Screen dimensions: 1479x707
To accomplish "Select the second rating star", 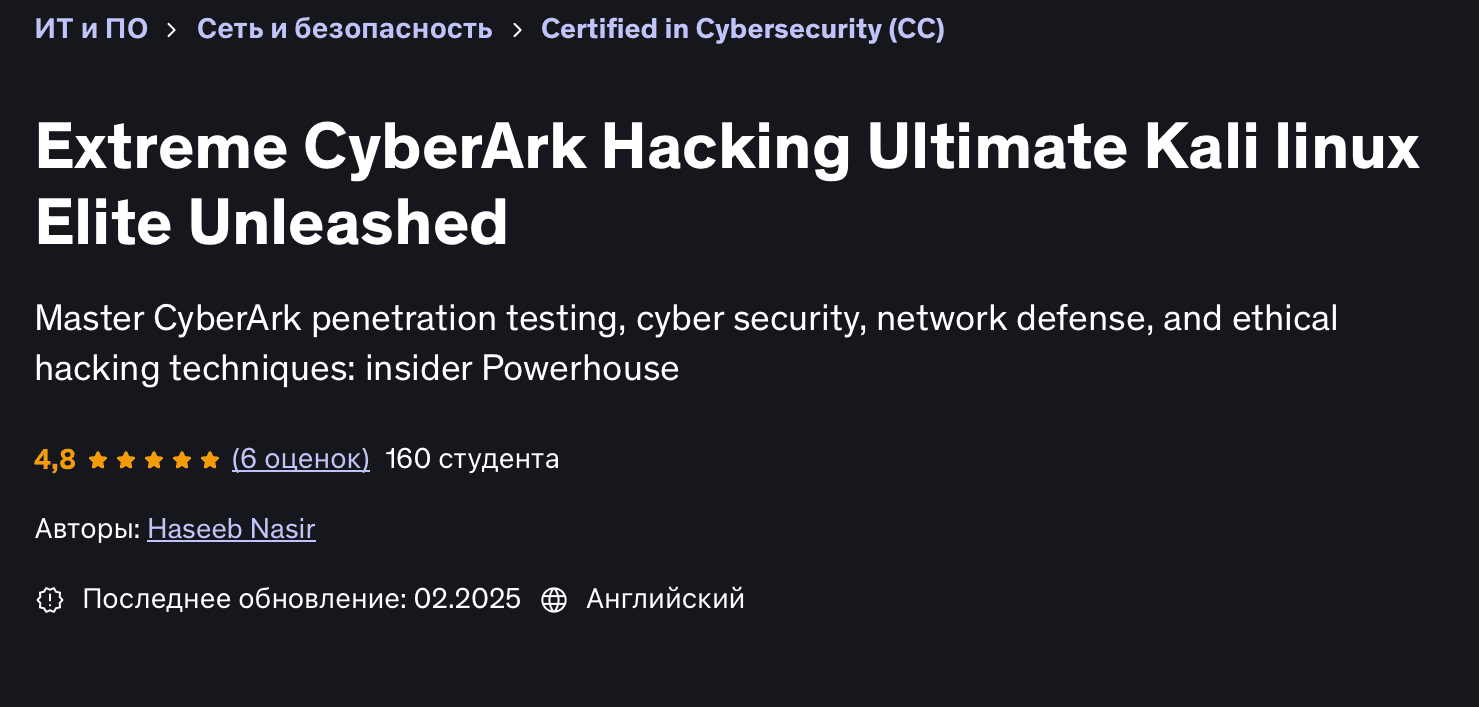I will (126, 459).
